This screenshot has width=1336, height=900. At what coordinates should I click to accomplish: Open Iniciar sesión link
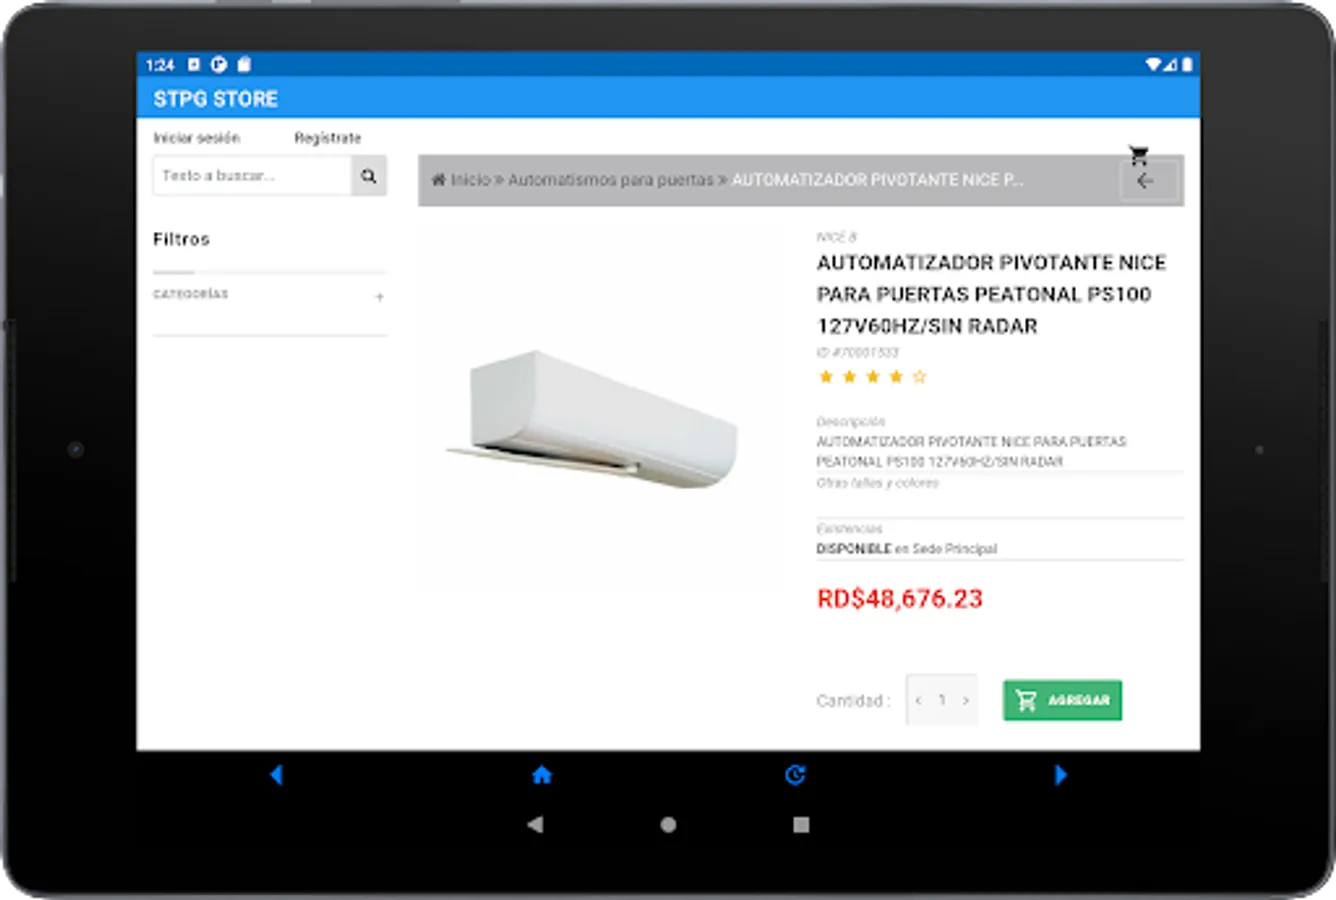196,138
